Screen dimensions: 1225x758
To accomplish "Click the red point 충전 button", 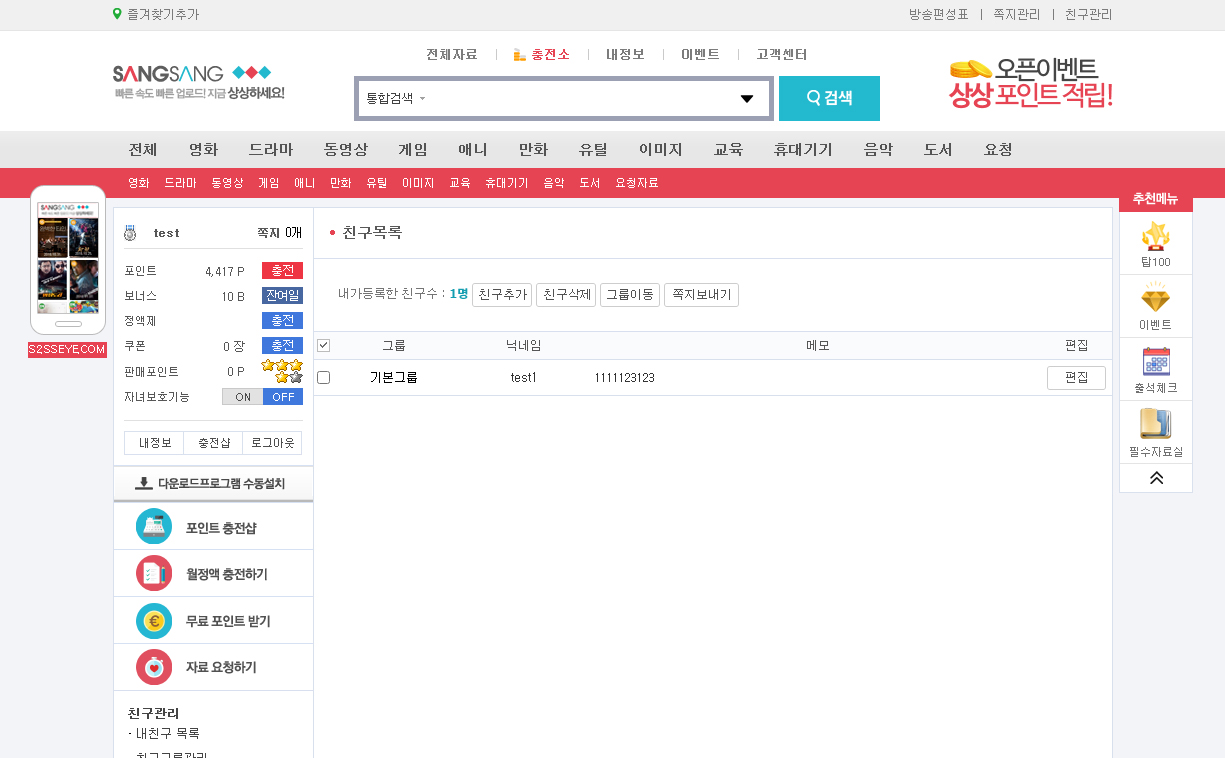I will tap(282, 271).
